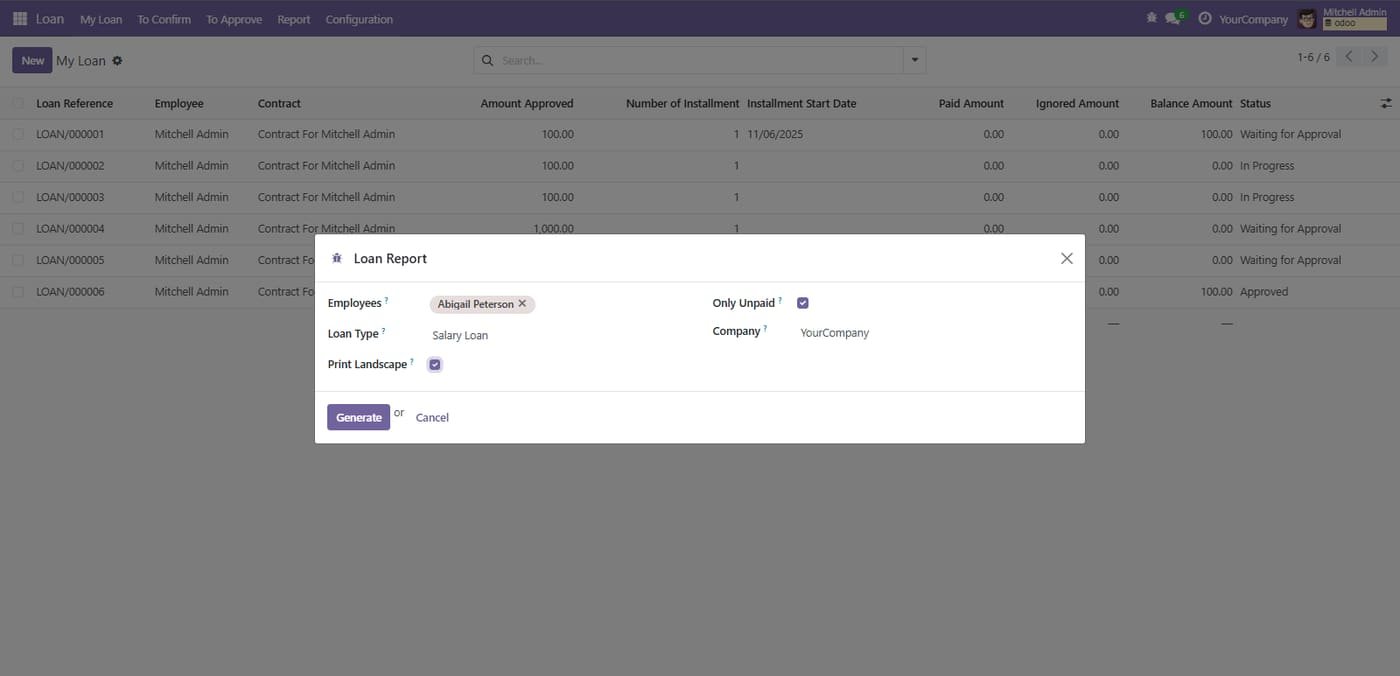This screenshot has width=1400, height=676.
Task: Sort by Loan Reference column header
Action: pos(74,103)
